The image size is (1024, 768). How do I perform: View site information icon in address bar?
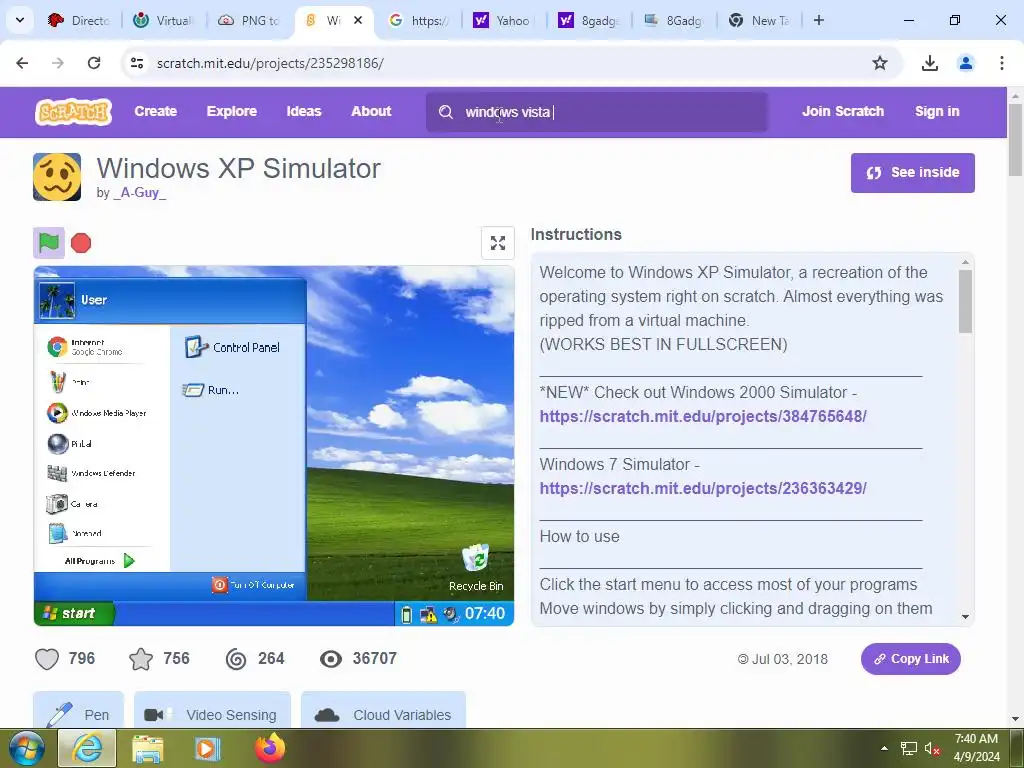137,63
